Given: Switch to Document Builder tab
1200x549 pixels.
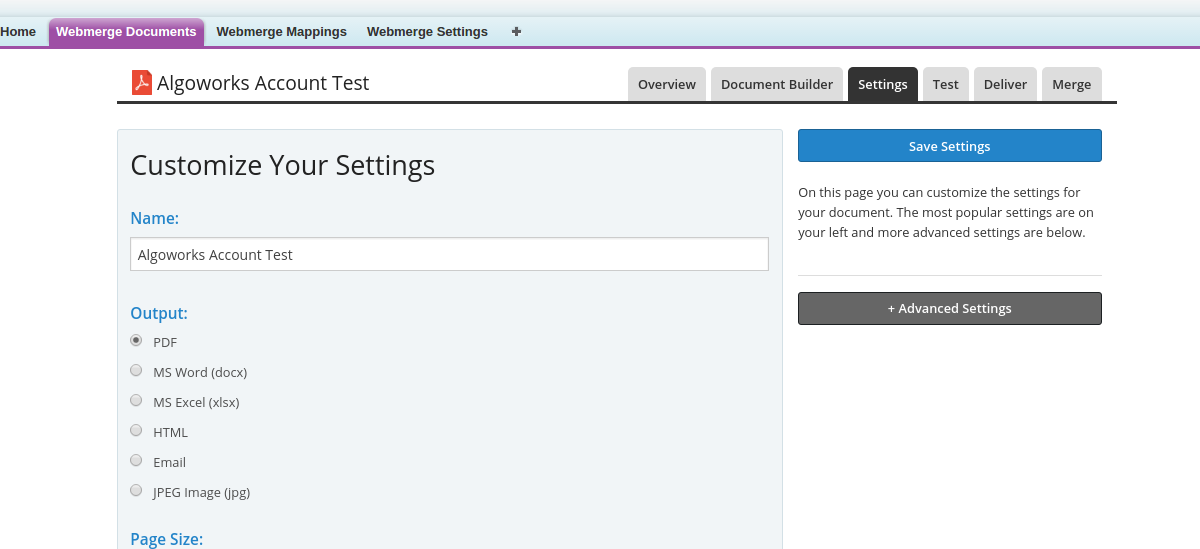Looking at the screenshot, I should tap(776, 85).
